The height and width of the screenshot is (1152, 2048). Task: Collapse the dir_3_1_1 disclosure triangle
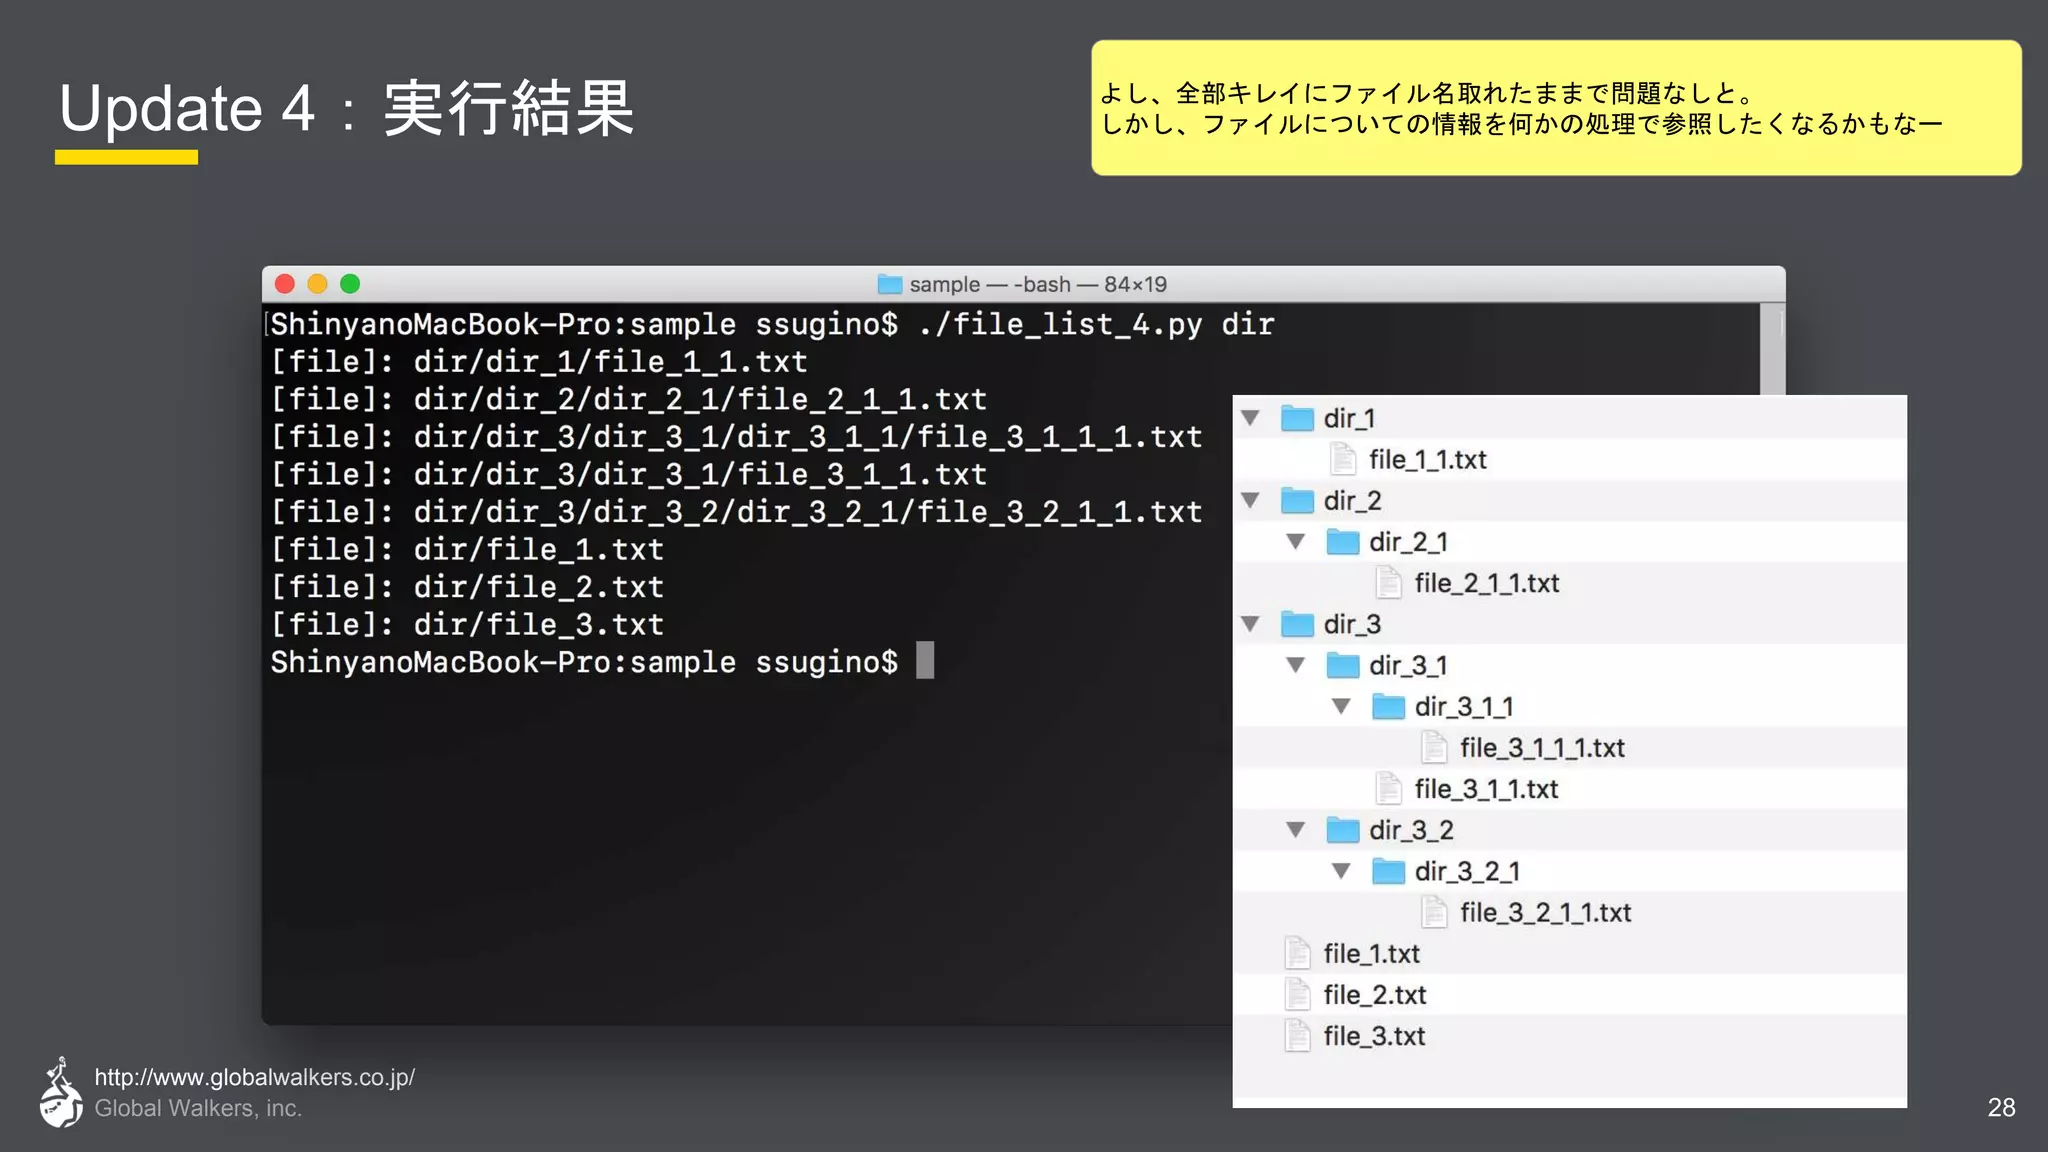pos(1342,706)
